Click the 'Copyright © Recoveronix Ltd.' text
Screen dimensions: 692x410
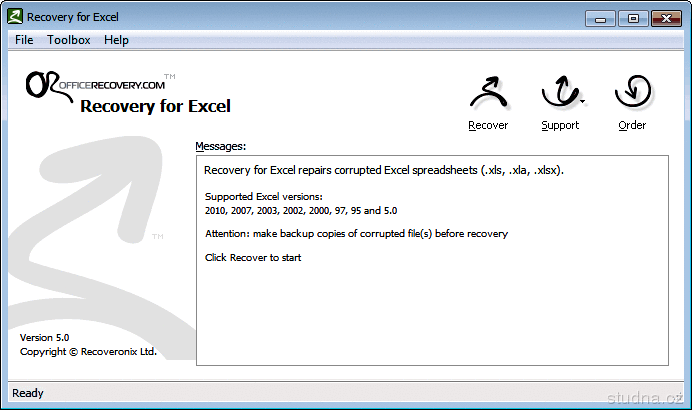88,352
